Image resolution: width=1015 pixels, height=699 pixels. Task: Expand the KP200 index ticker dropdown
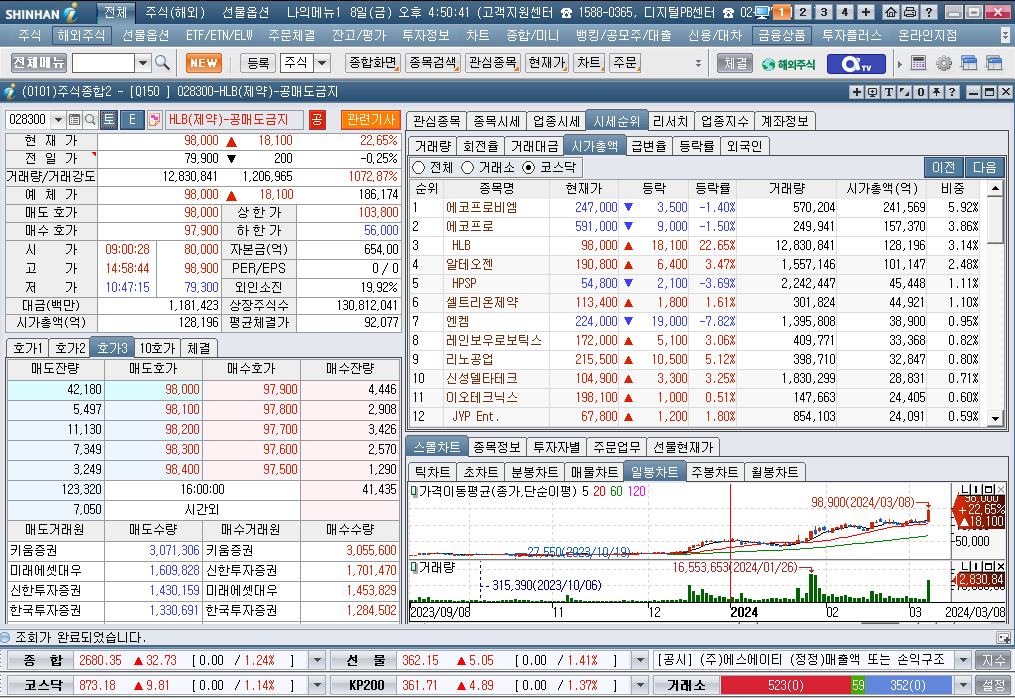pyautogui.click(x=640, y=685)
